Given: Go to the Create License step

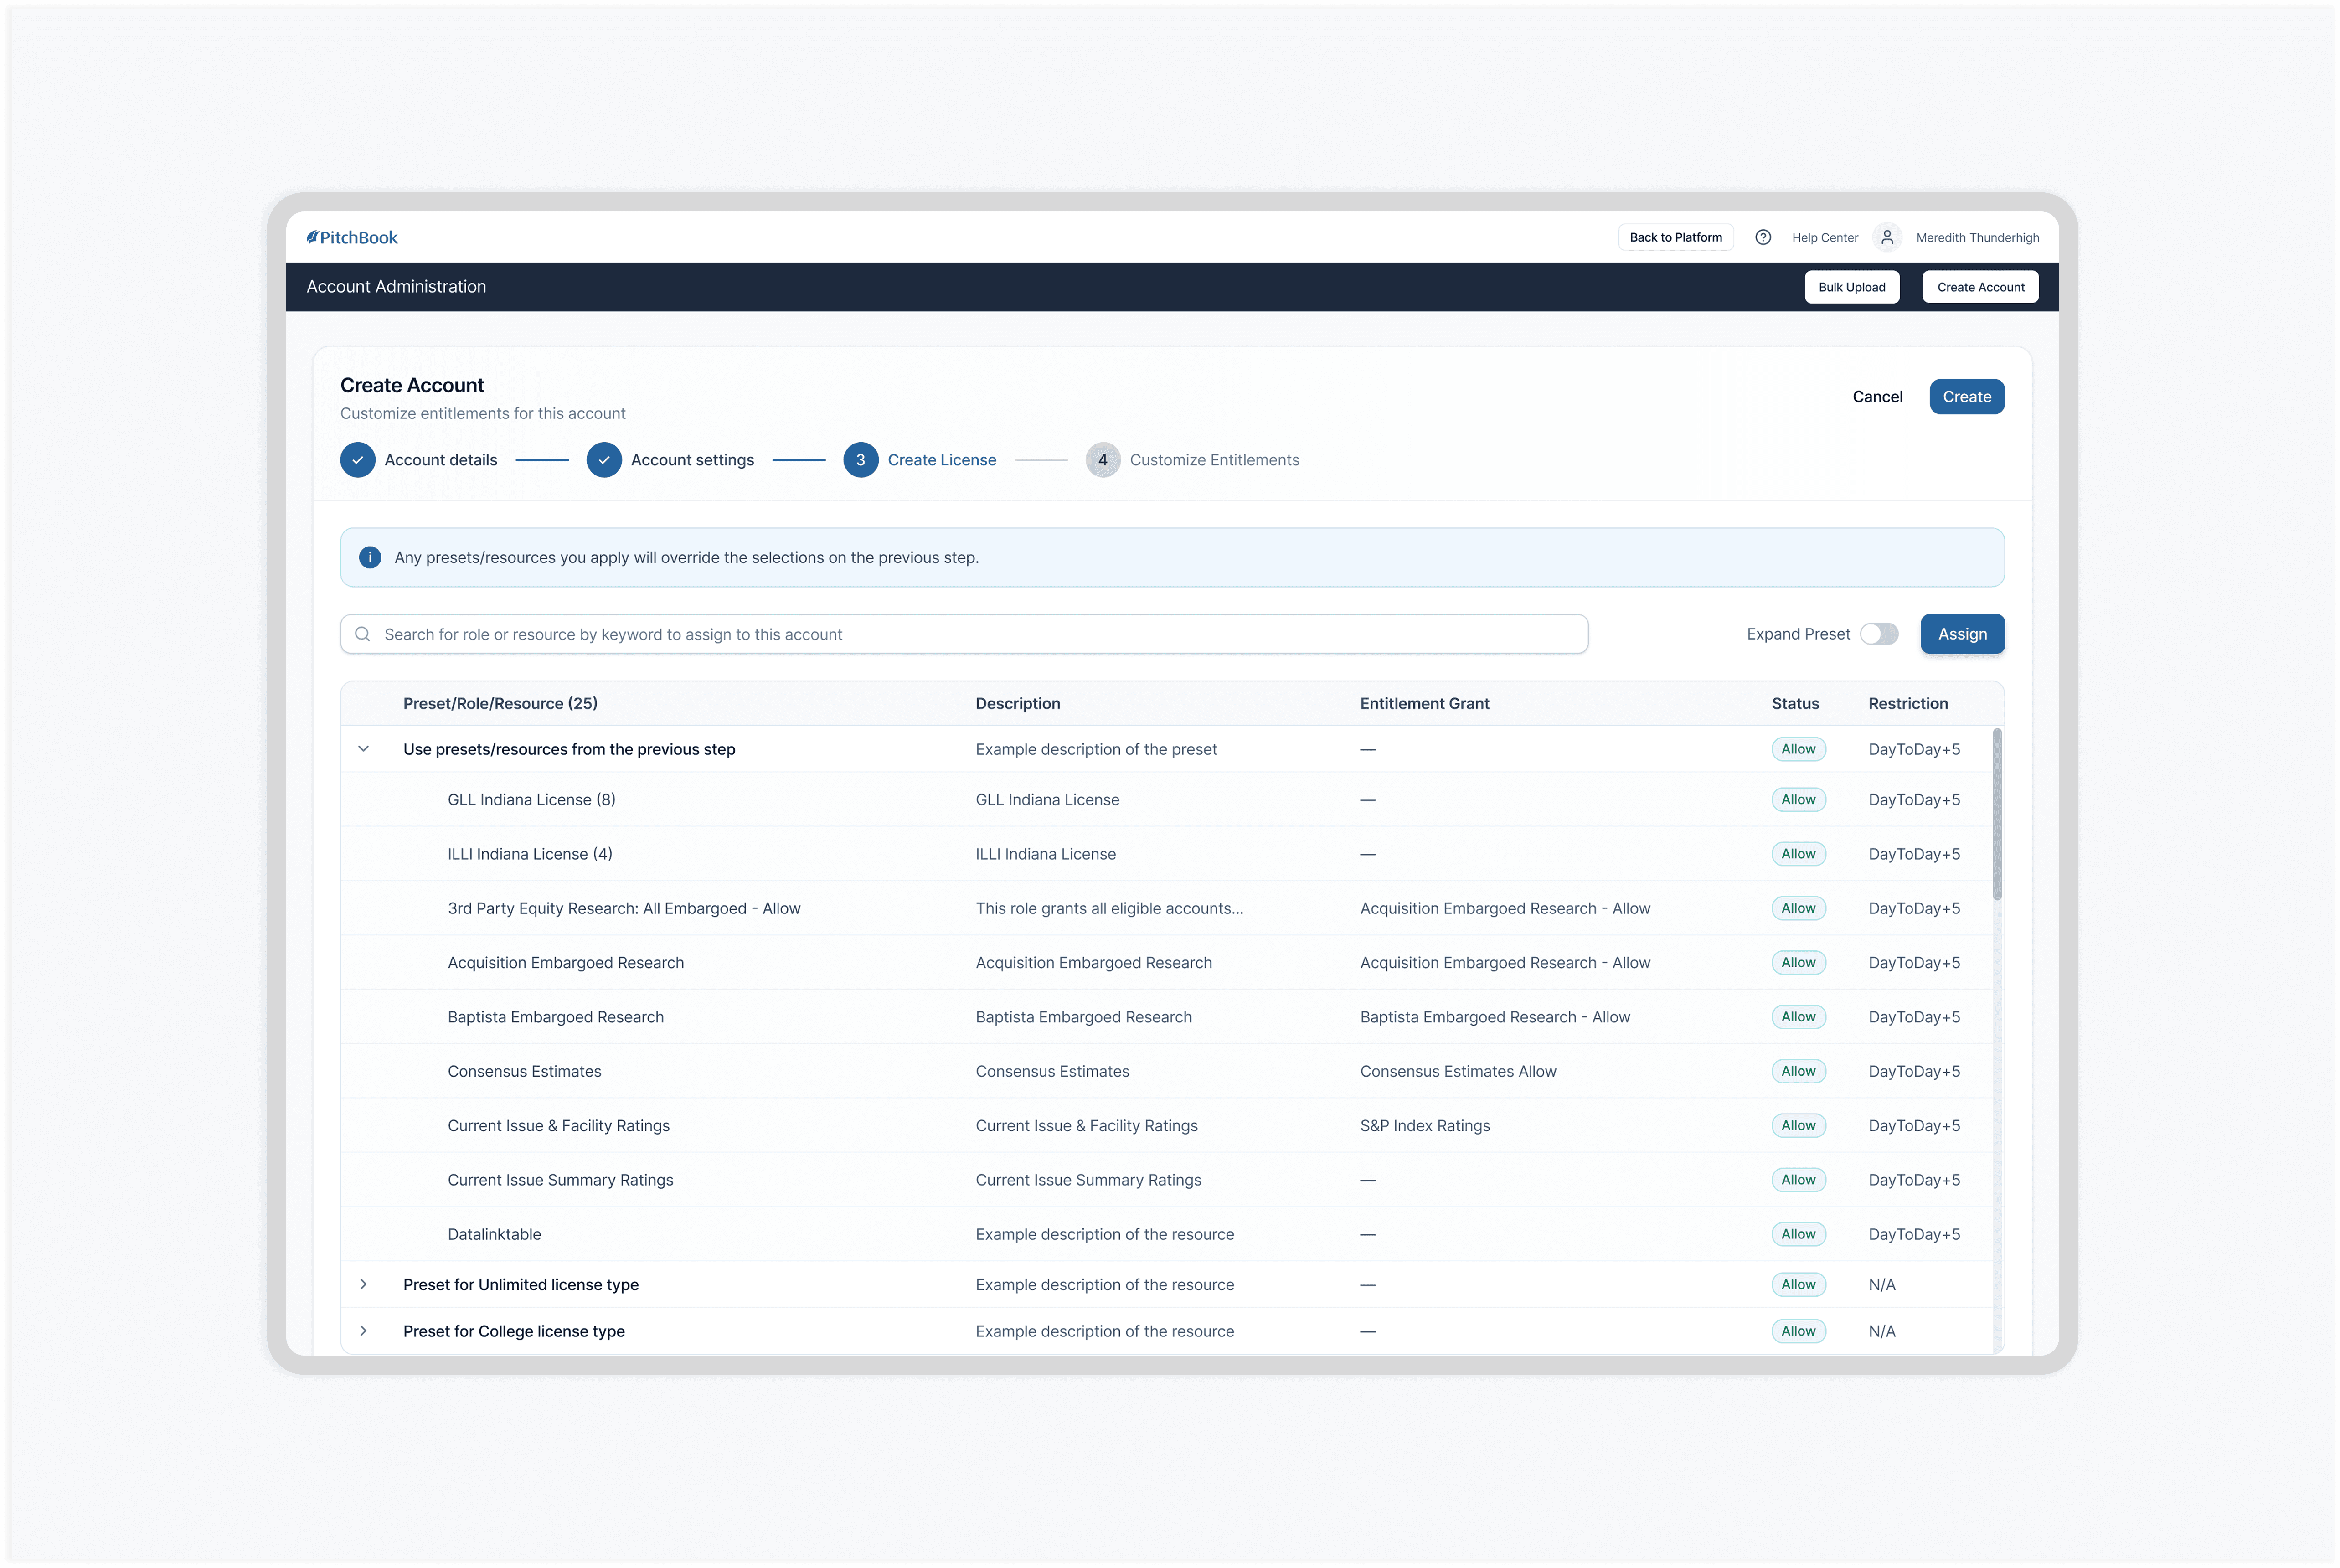Looking at the screenshot, I should click(x=941, y=460).
